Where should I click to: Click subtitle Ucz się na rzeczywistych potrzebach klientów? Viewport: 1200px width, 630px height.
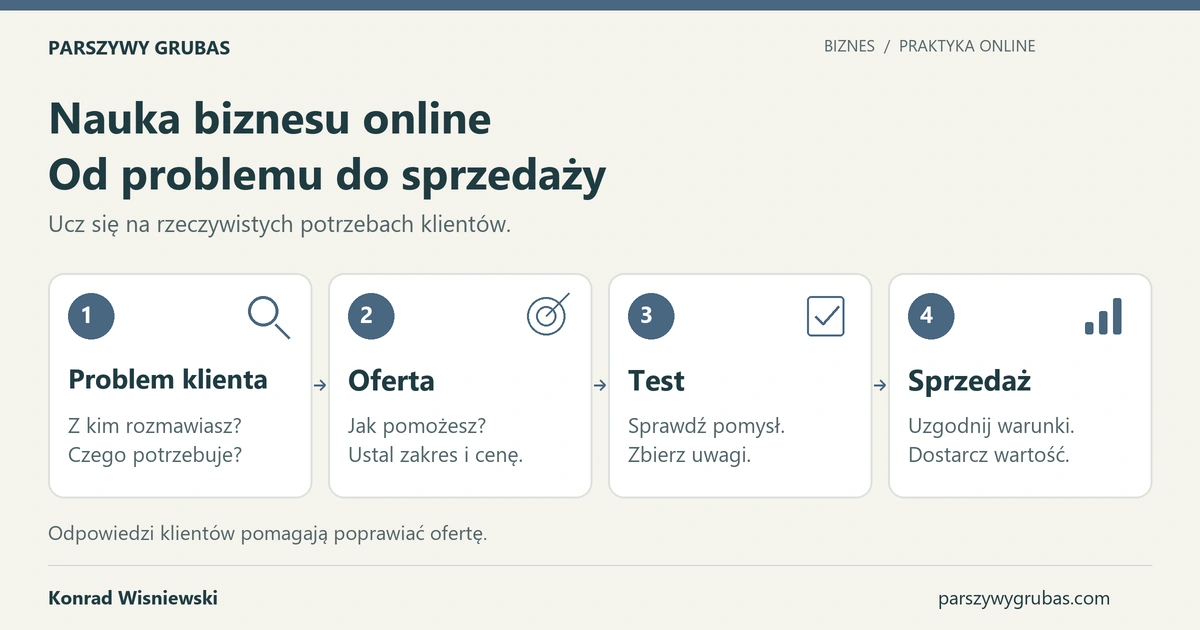click(280, 225)
